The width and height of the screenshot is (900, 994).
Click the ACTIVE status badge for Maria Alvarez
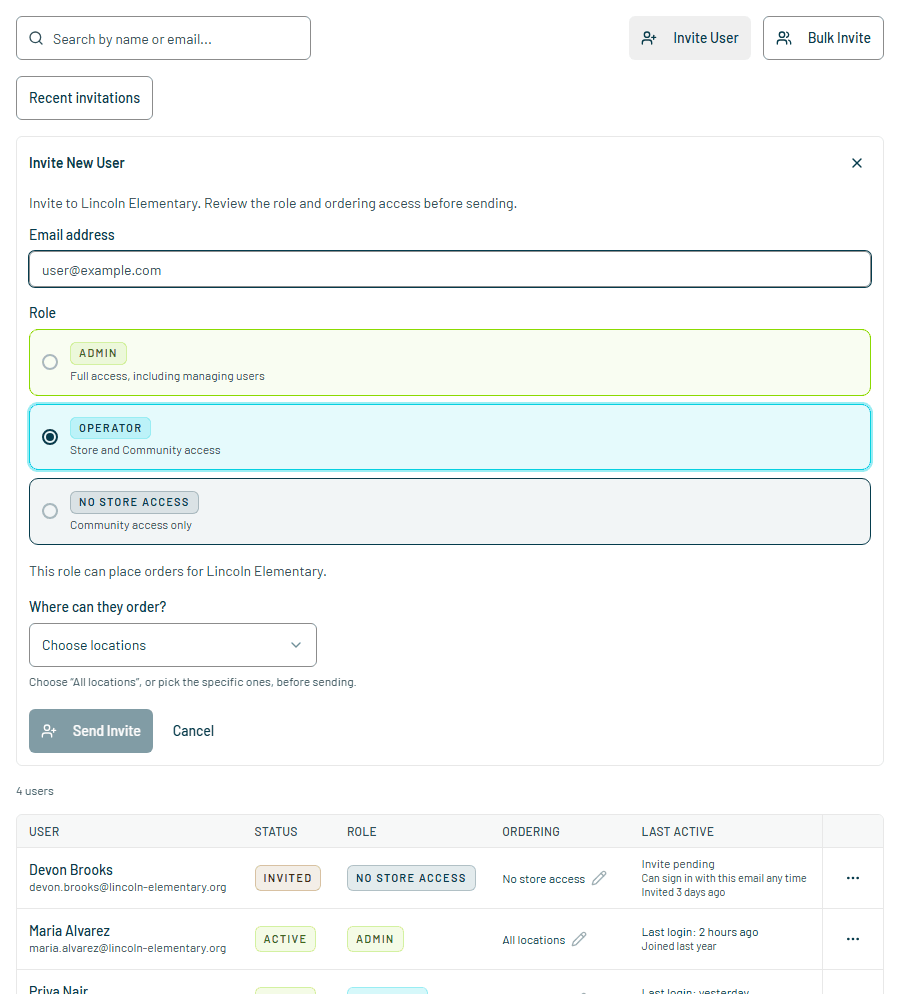coord(285,939)
